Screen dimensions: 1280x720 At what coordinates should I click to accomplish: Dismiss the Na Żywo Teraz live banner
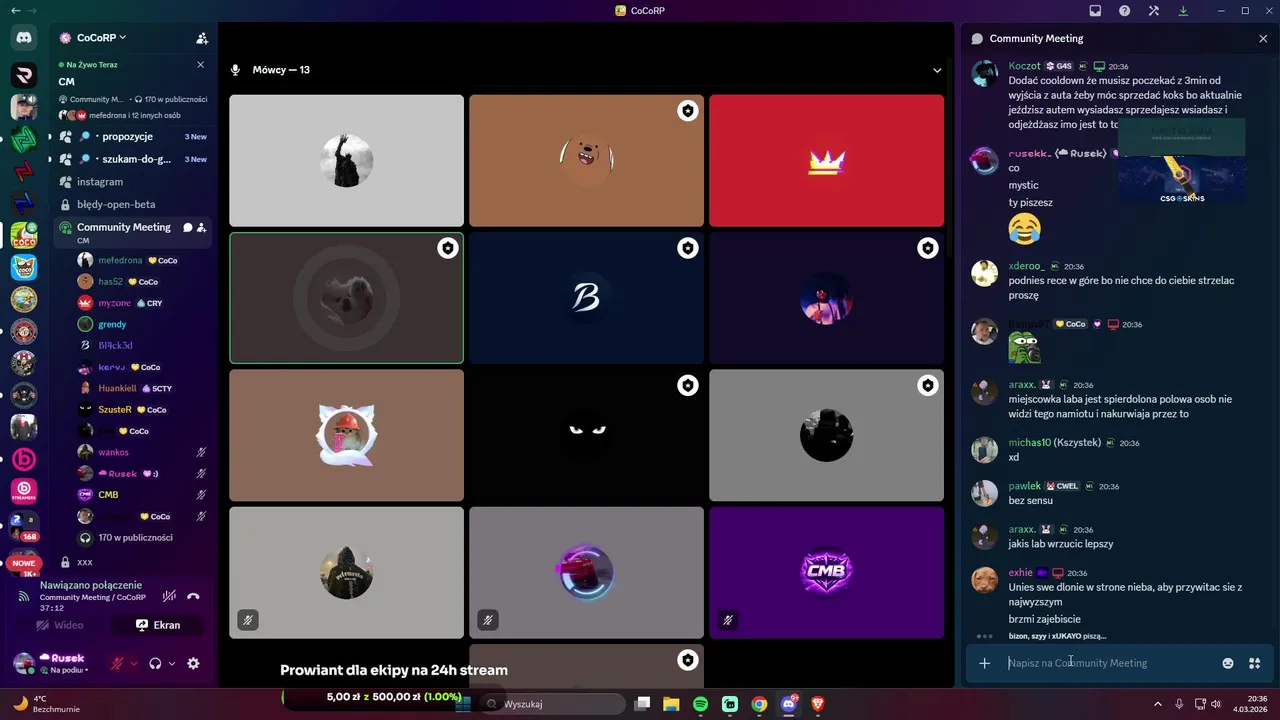[x=200, y=65]
